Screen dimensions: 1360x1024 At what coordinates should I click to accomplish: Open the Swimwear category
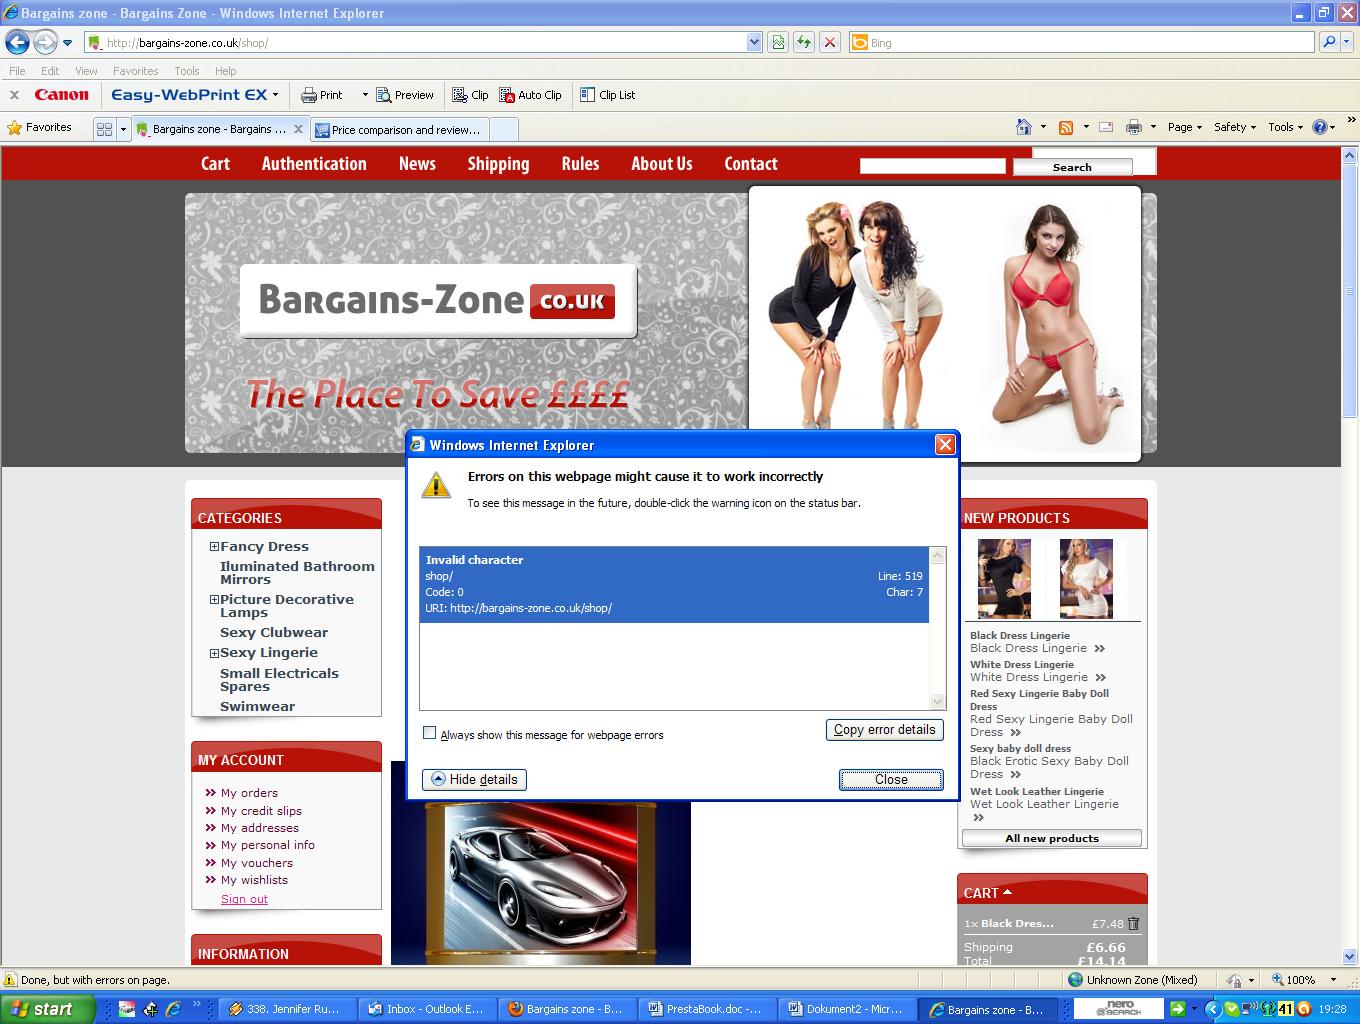click(257, 706)
